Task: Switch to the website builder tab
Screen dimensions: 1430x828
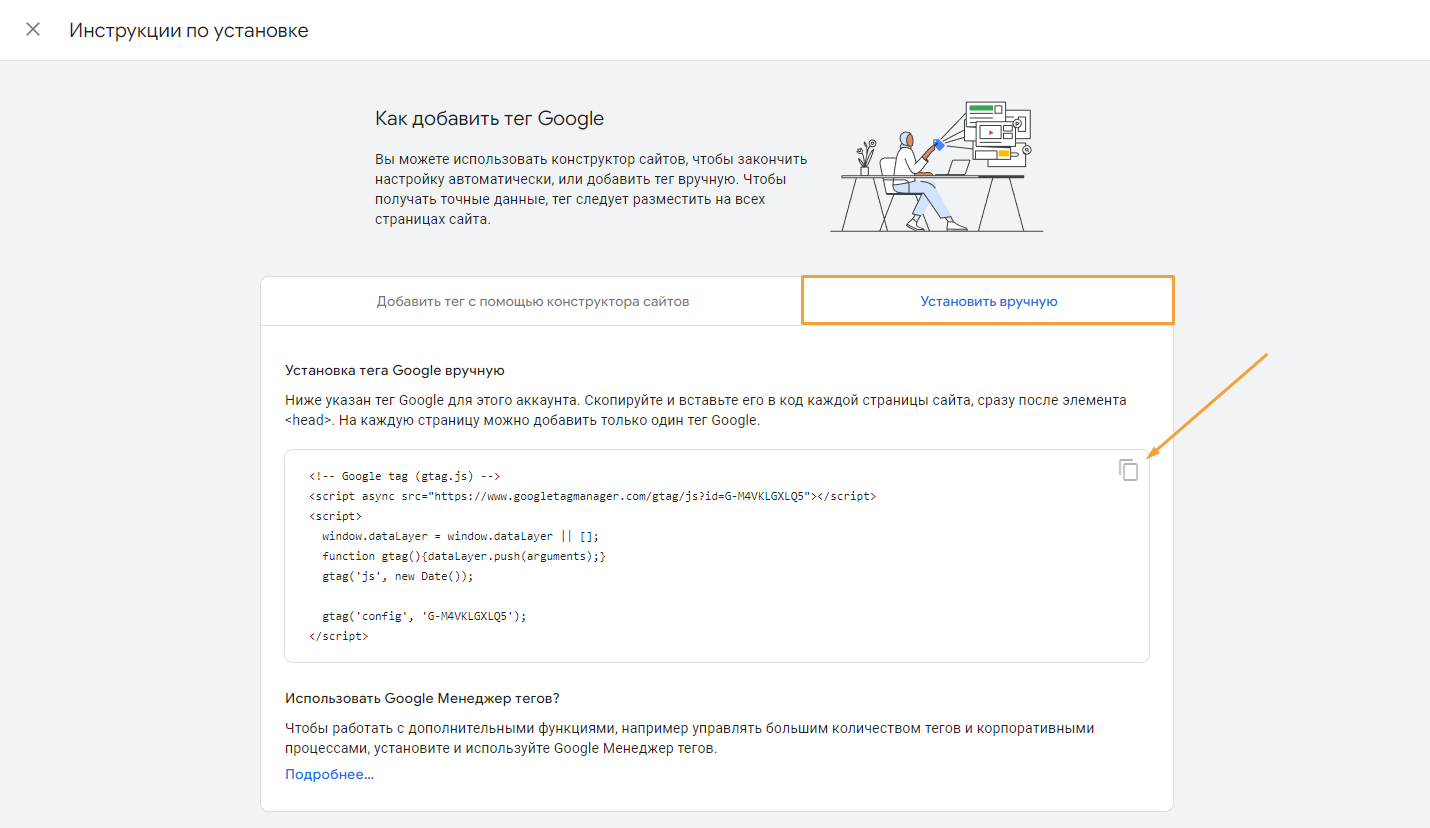Action: coord(532,301)
